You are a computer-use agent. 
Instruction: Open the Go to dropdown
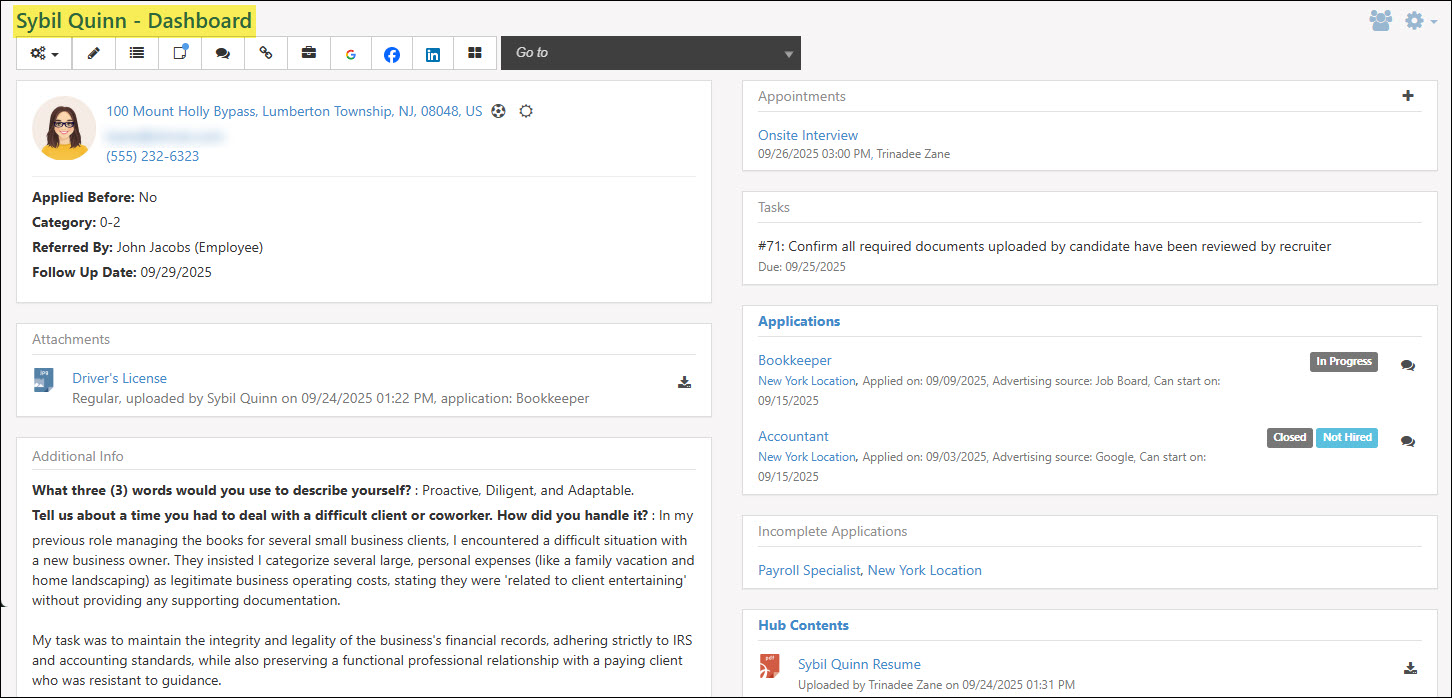pyautogui.click(x=650, y=53)
